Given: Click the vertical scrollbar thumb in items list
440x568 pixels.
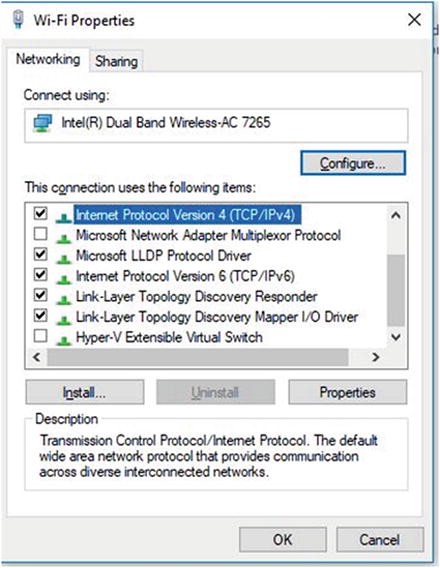Looking at the screenshot, I should pos(396,290).
